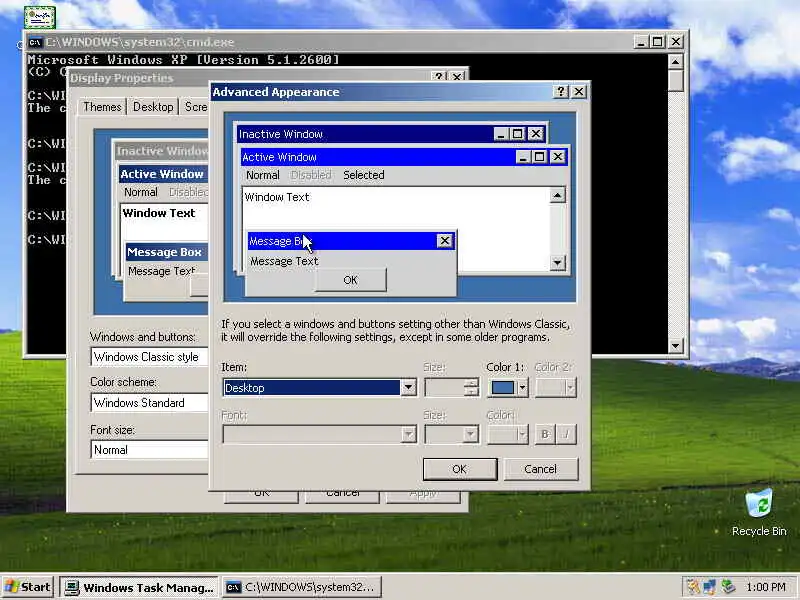This screenshot has height=600, width=800.
Task: Open the Start menu
Action: pos(28,587)
